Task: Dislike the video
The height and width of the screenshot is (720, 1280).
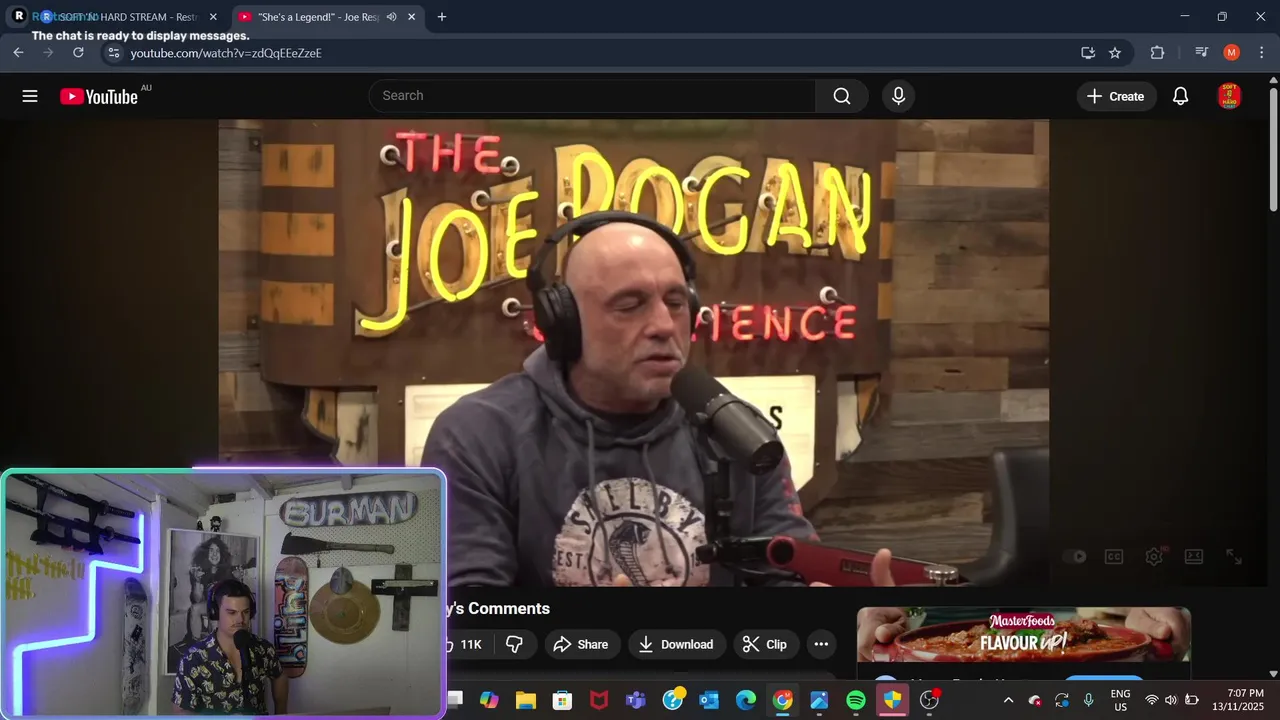Action: [x=514, y=645]
